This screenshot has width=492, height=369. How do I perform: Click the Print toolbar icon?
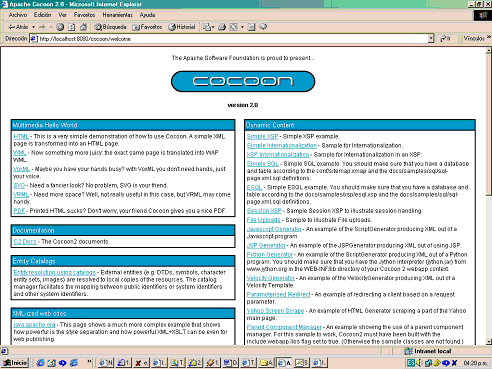point(222,27)
